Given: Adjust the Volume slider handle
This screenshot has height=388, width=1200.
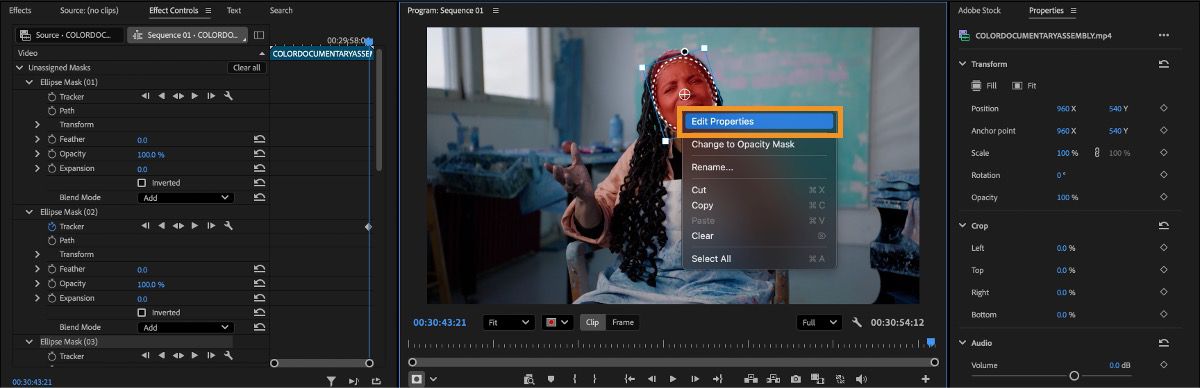Looking at the screenshot, I should (x=1074, y=376).
